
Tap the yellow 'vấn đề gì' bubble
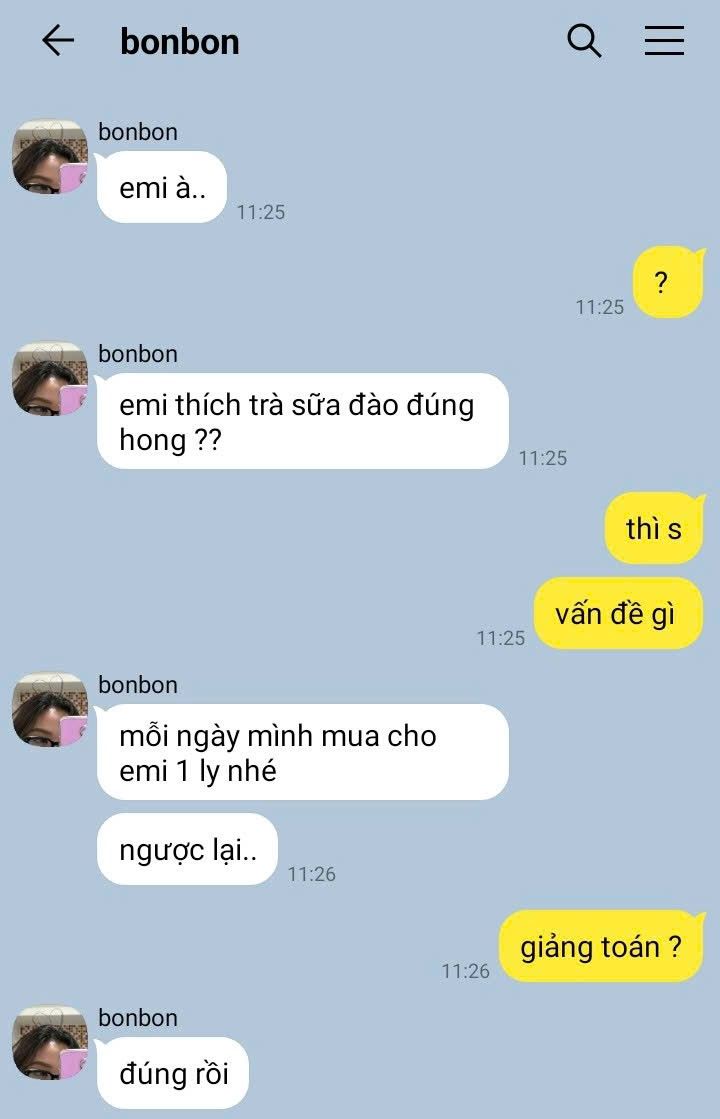coord(619,614)
